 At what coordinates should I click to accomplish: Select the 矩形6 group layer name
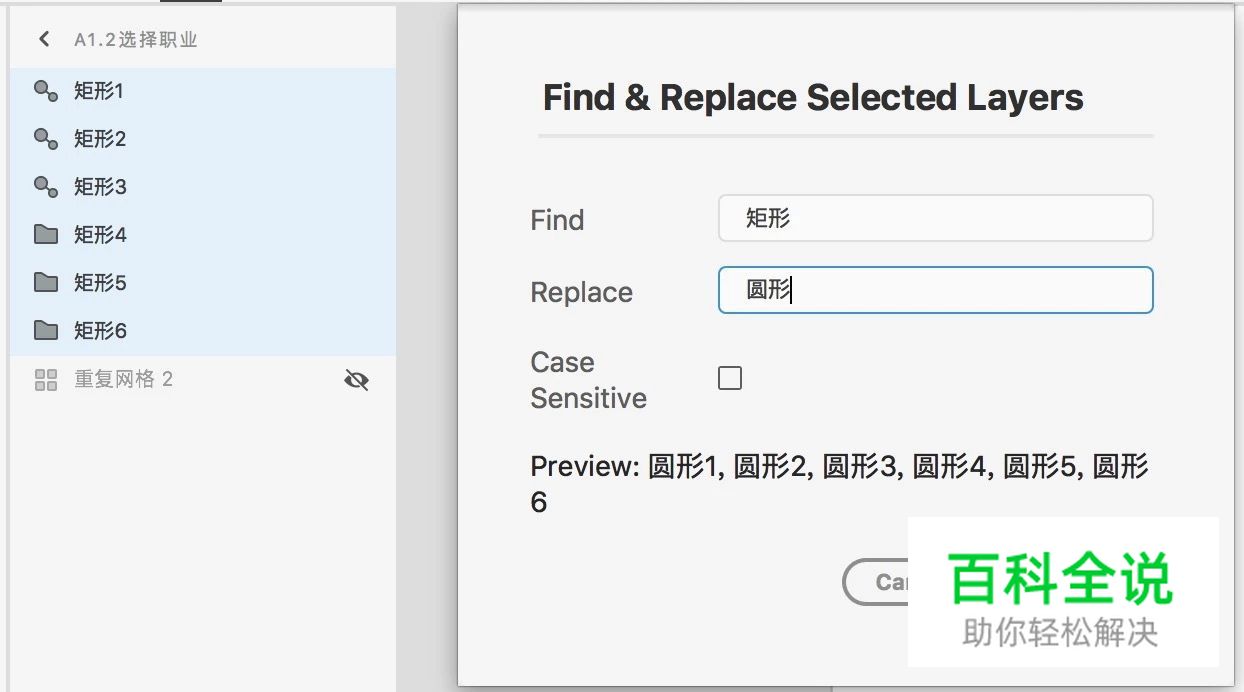(x=100, y=331)
